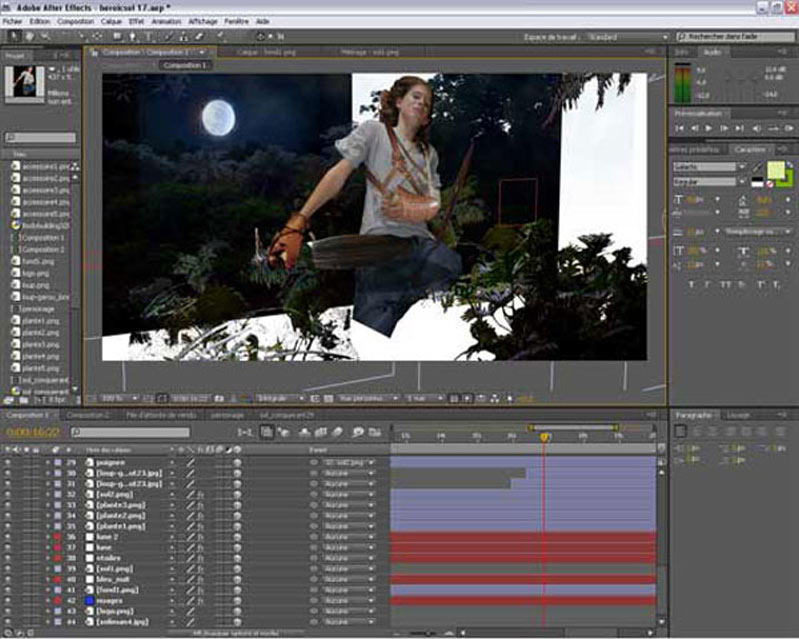
Task: Switch to Composition 2 timeline tab
Action: (x=88, y=415)
